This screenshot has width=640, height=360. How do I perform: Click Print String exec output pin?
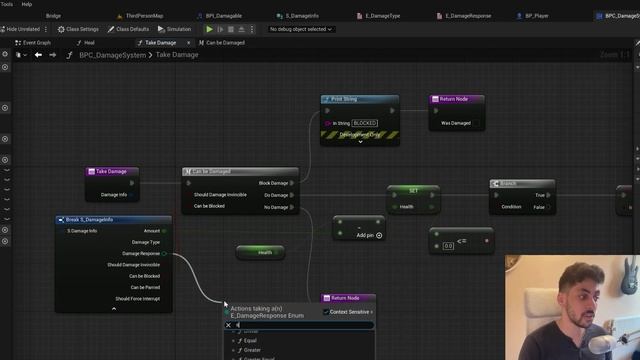(x=392, y=111)
